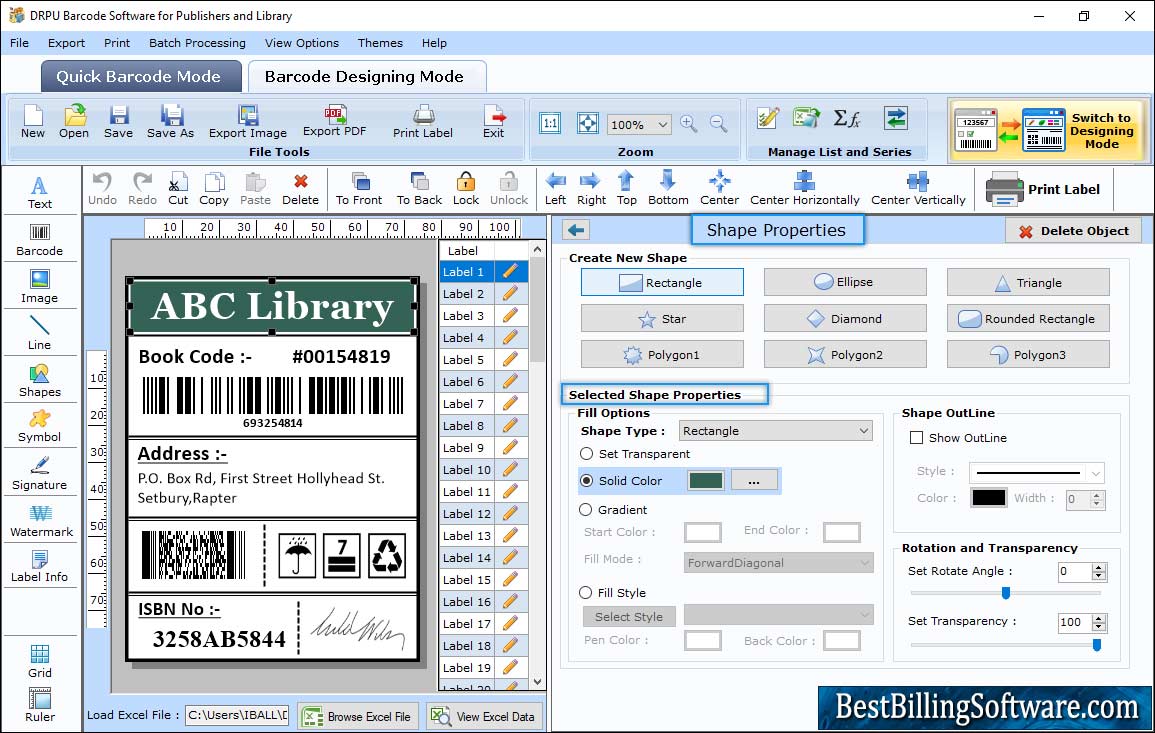Click the back arrow in Shape Properties
The height and width of the screenshot is (733, 1155).
tap(576, 231)
